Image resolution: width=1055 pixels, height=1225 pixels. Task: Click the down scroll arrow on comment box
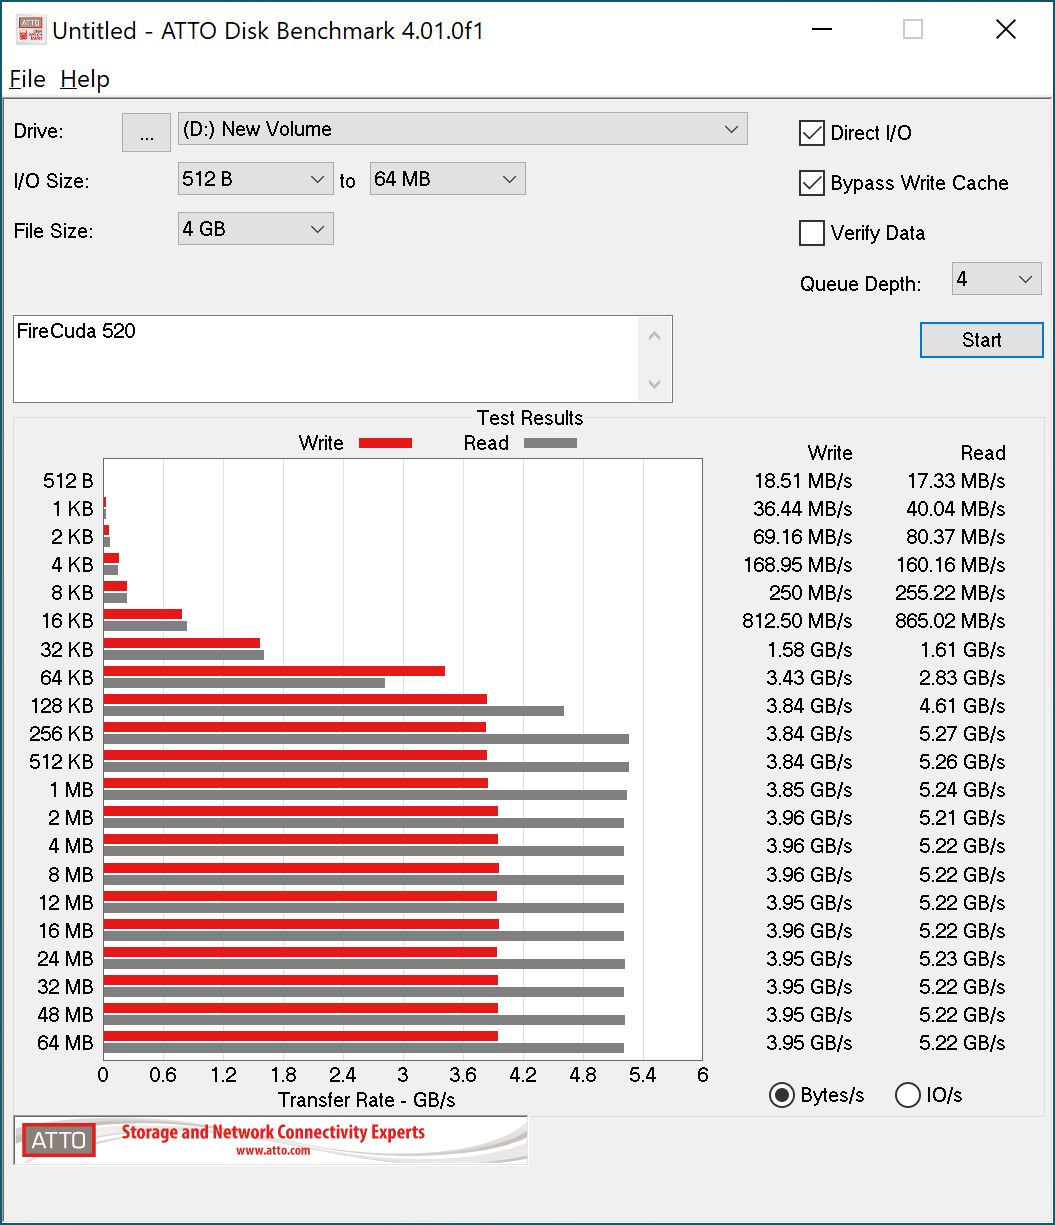[x=655, y=384]
